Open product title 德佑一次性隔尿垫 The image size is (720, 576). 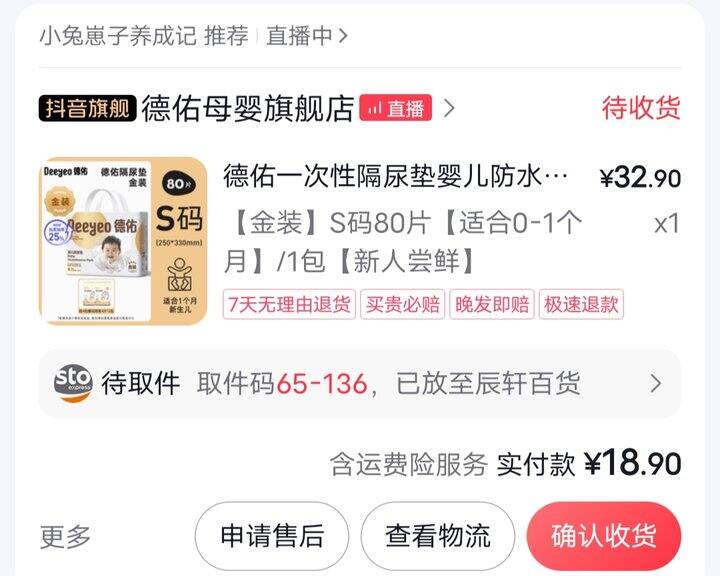point(396,176)
